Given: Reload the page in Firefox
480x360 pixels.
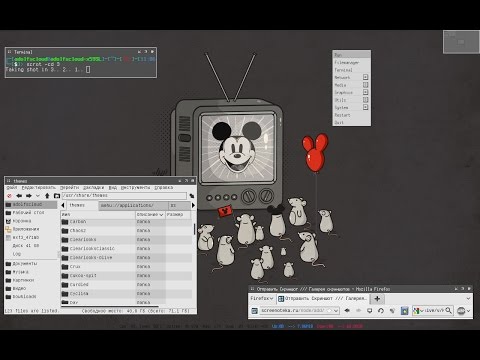Looking at the screenshot, I should (x=381, y=311).
